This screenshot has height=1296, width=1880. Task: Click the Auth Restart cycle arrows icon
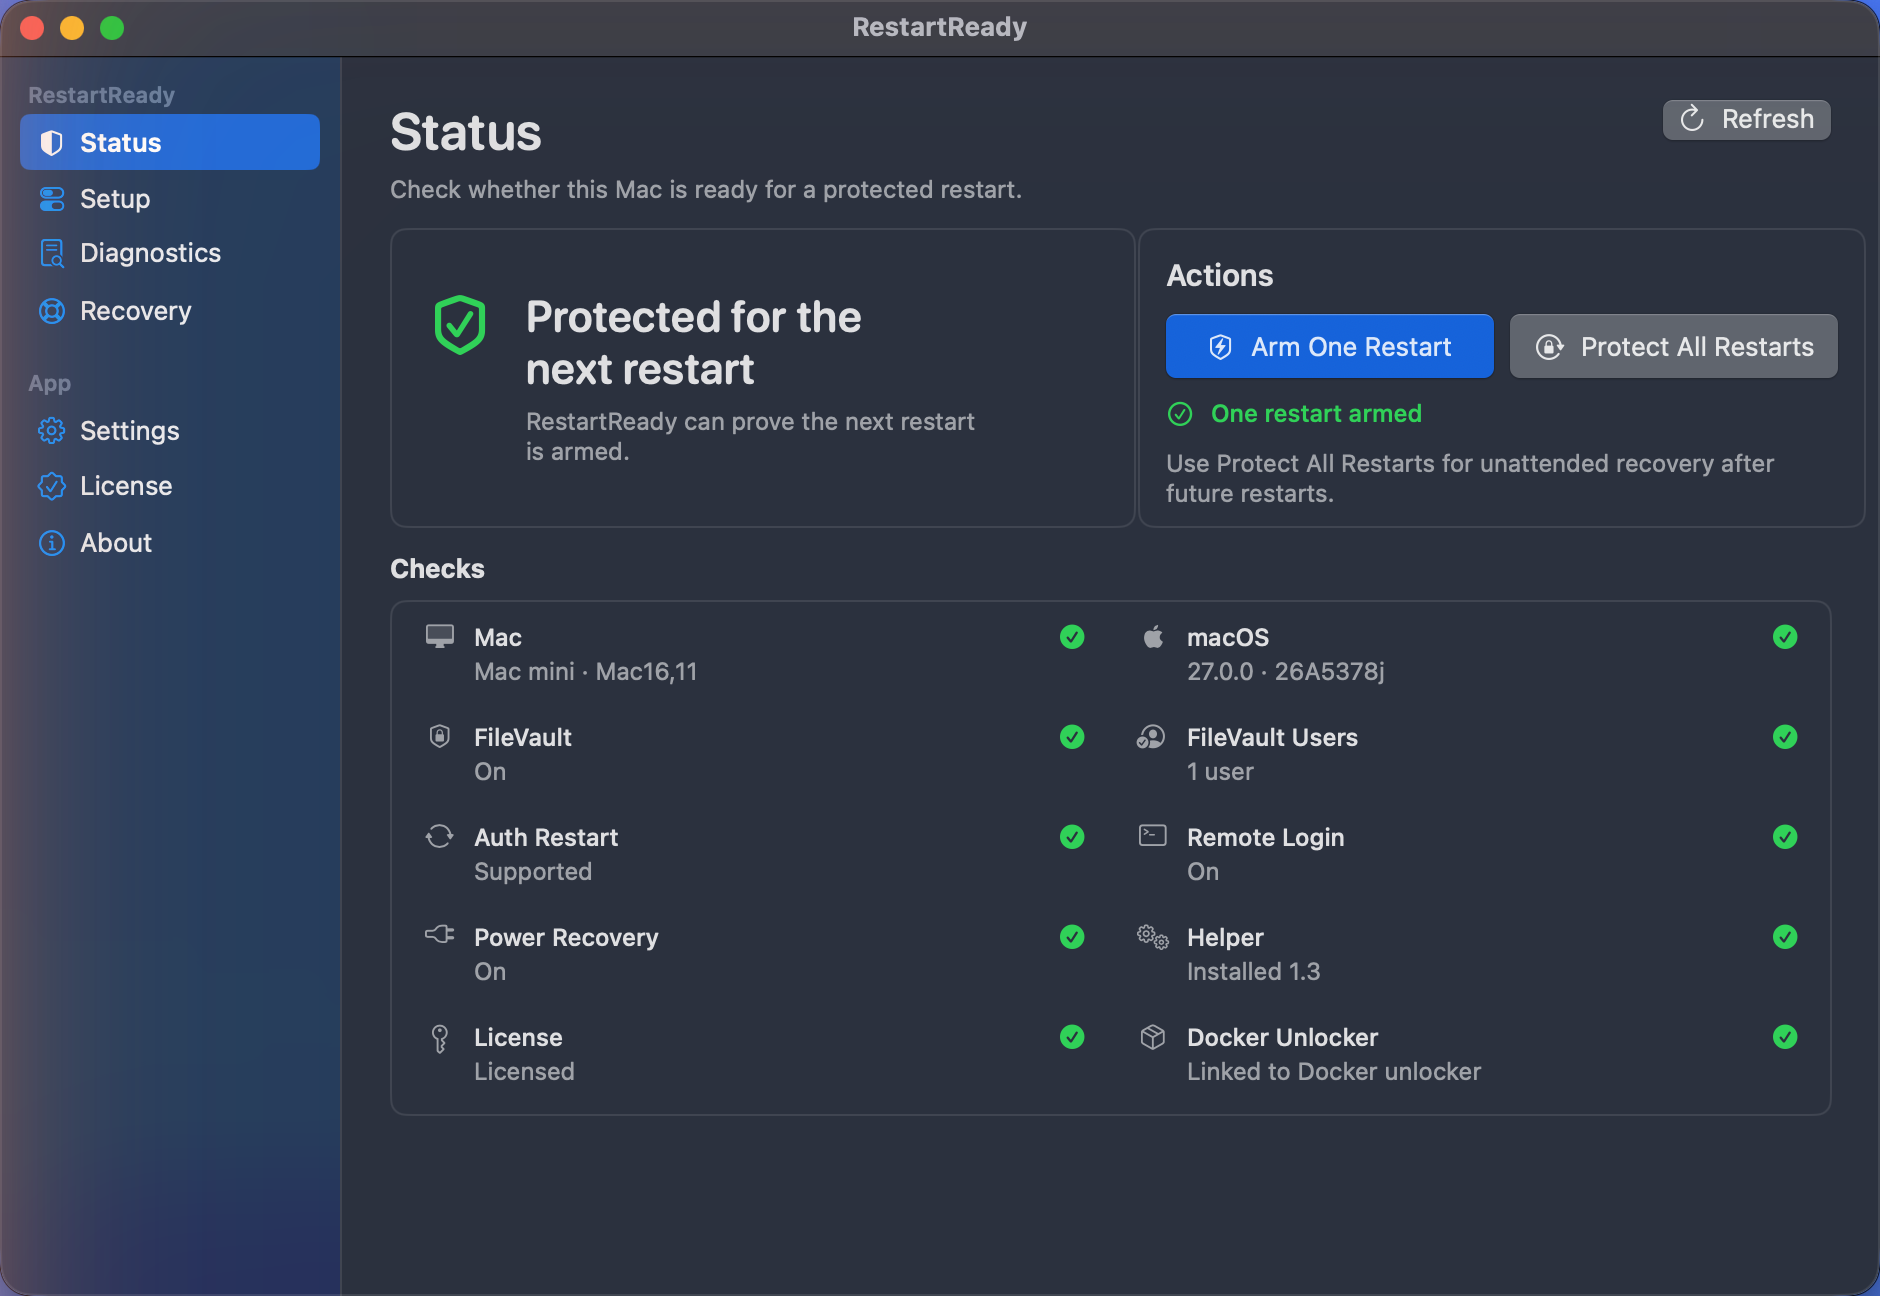440,836
